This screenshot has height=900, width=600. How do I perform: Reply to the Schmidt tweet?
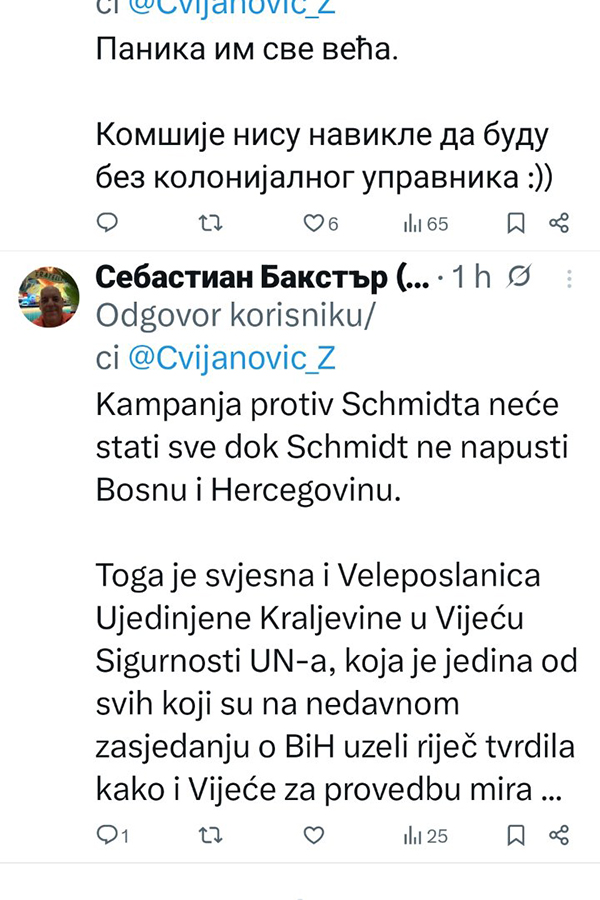pos(107,835)
